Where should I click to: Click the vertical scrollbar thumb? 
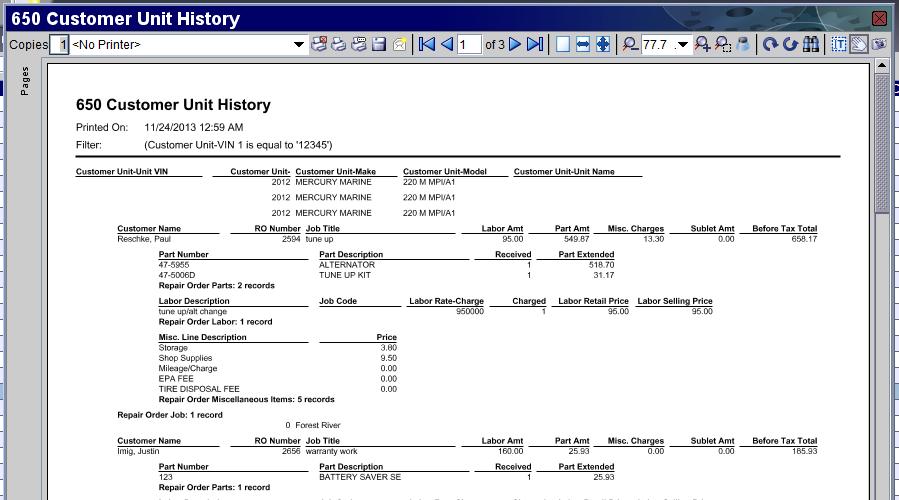pos(882,140)
